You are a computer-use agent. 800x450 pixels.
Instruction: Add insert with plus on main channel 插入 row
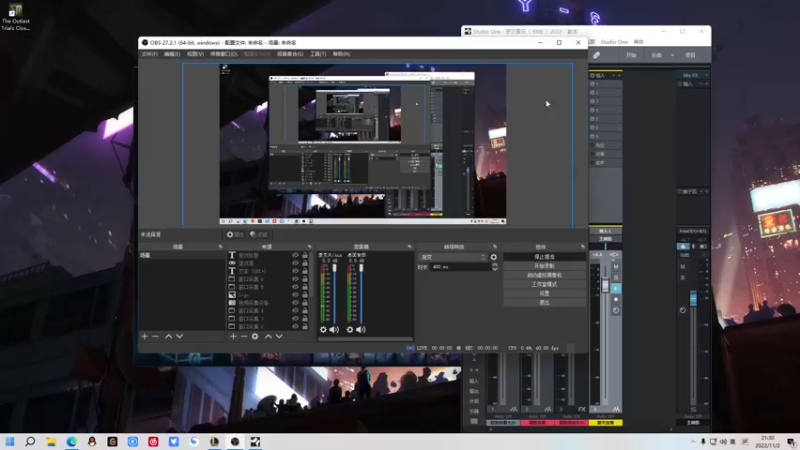coord(707,84)
